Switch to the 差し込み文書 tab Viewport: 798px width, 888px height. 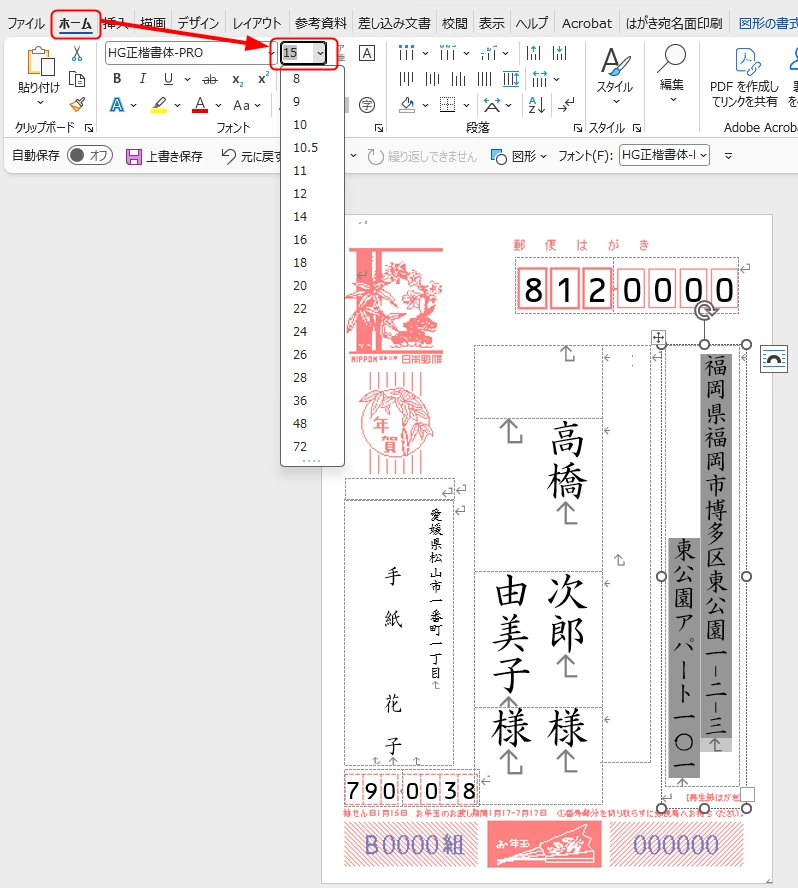click(394, 23)
